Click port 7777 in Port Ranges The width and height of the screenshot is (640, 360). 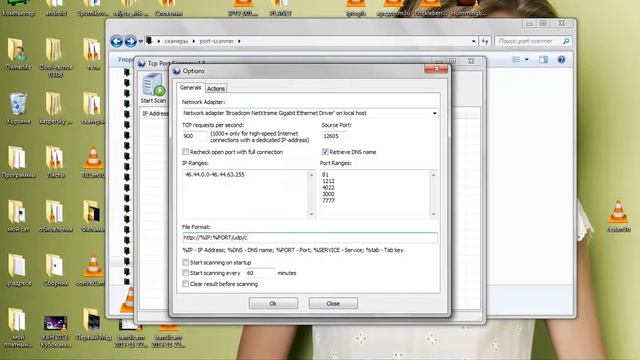point(328,200)
